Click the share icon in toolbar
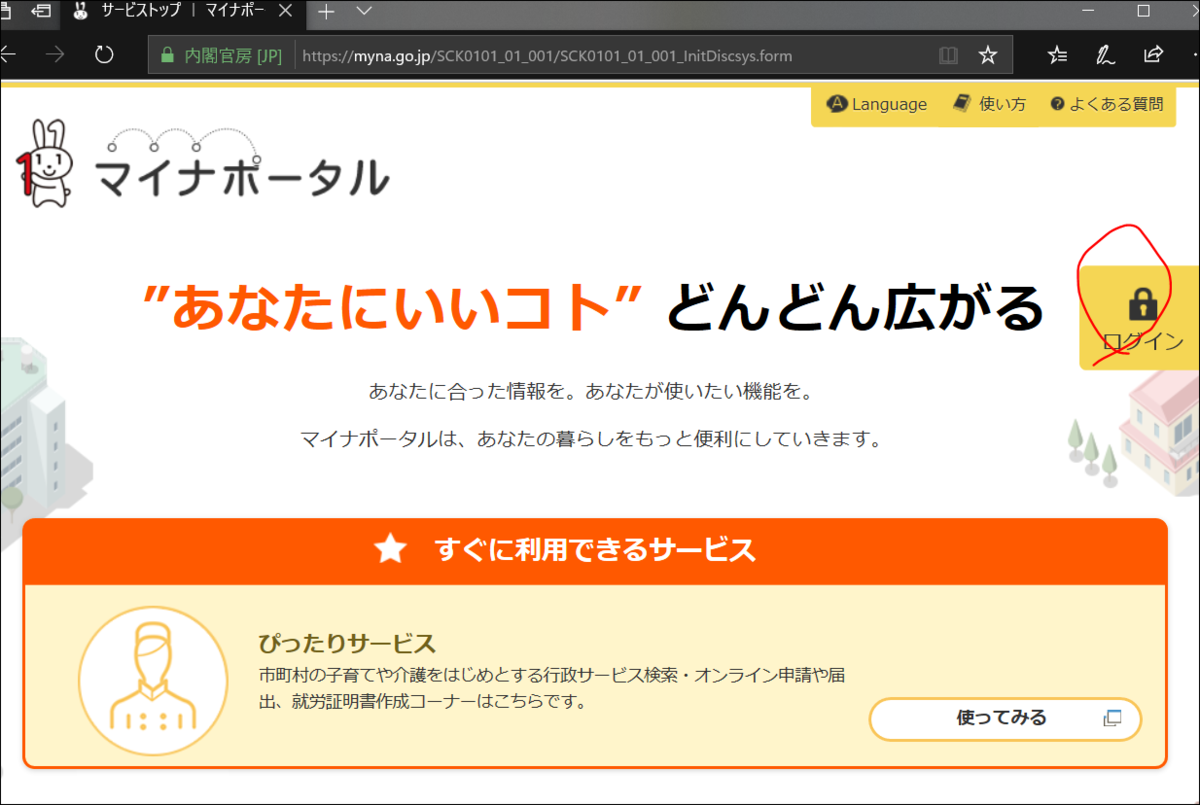The width and height of the screenshot is (1200, 805). 1152,55
